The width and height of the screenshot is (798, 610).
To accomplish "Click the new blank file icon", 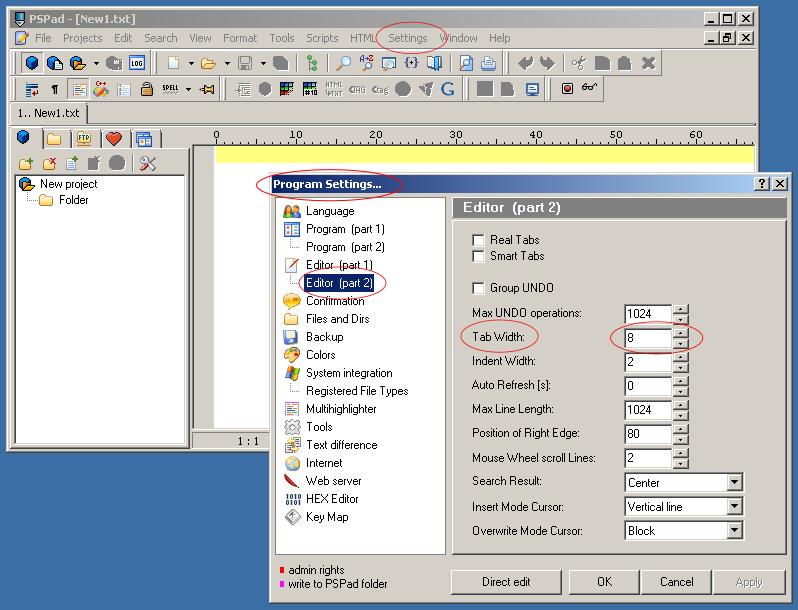I will click(x=174, y=63).
